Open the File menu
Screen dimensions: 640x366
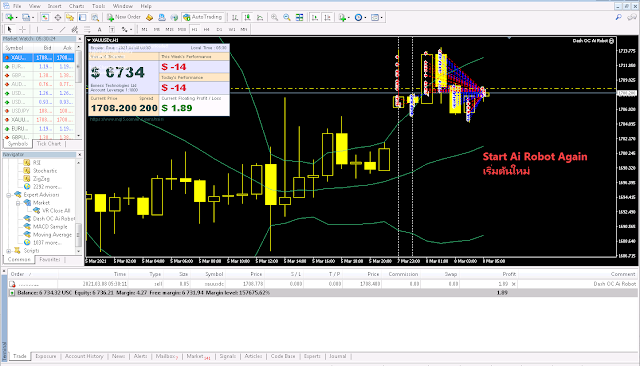pyautogui.click(x=17, y=6)
